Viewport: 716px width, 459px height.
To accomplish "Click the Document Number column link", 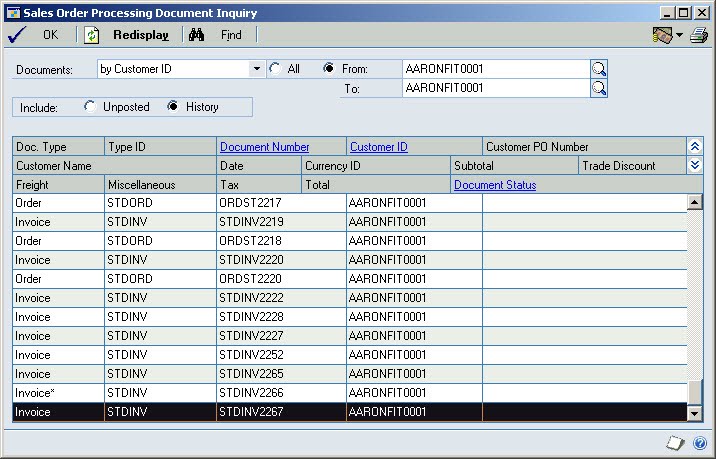I will tap(264, 147).
